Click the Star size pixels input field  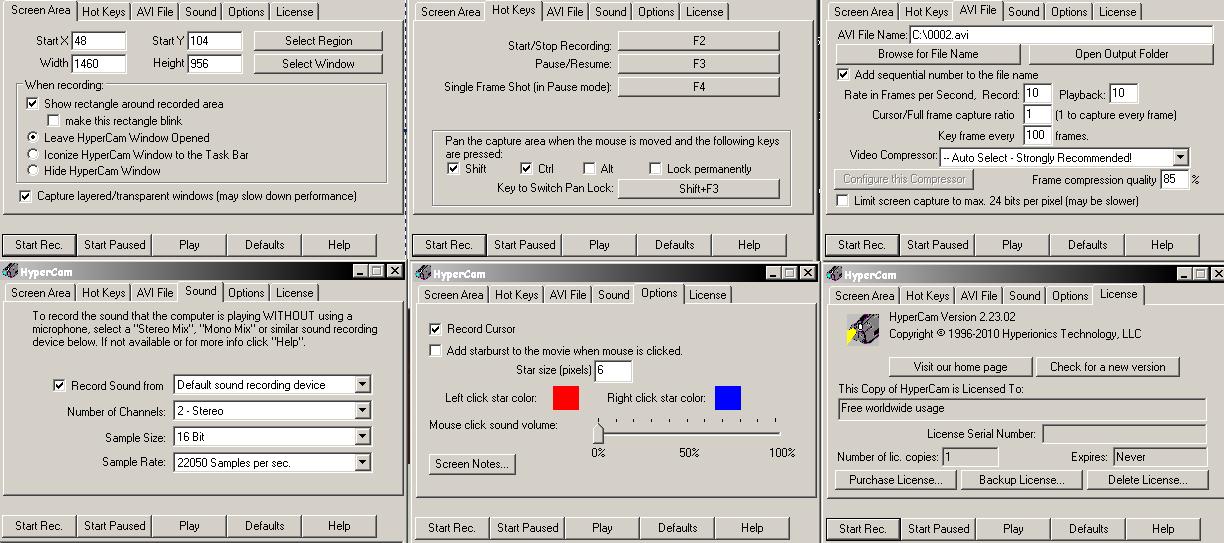pyautogui.click(x=613, y=372)
